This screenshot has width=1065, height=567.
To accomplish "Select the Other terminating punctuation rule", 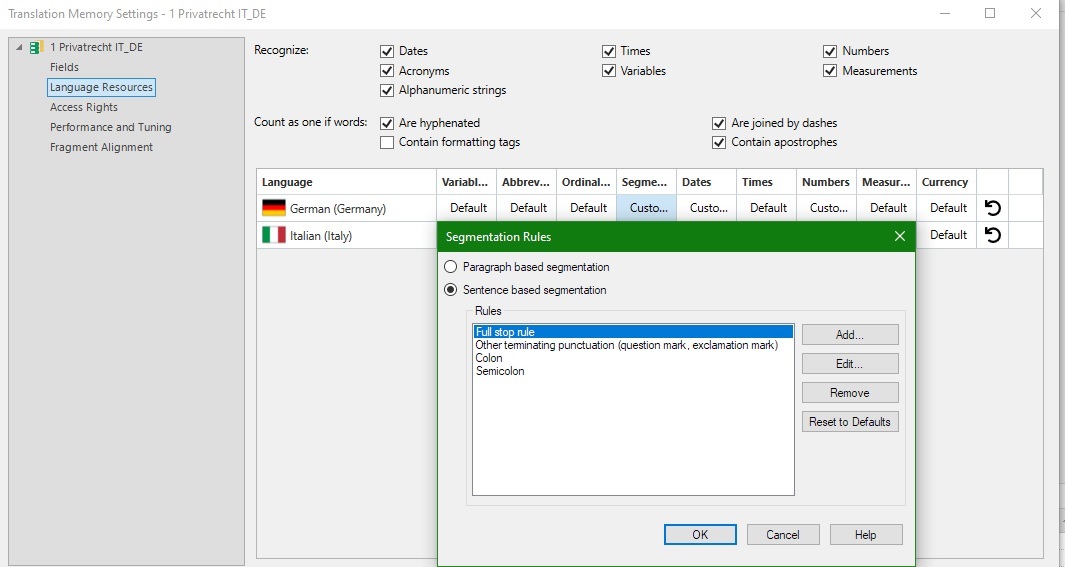I will click(633, 345).
